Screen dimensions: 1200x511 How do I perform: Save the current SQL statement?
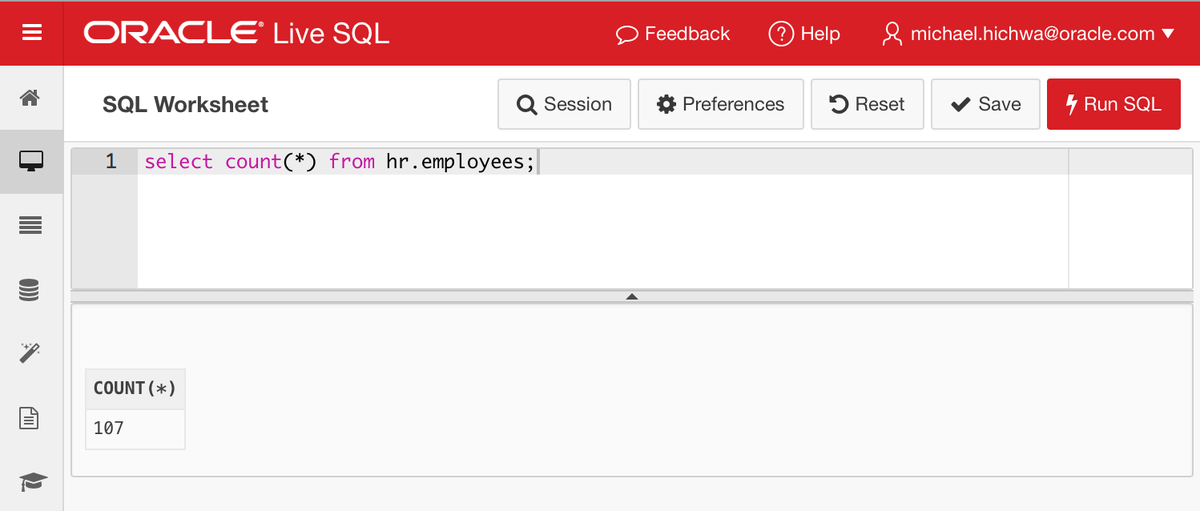click(x=985, y=104)
